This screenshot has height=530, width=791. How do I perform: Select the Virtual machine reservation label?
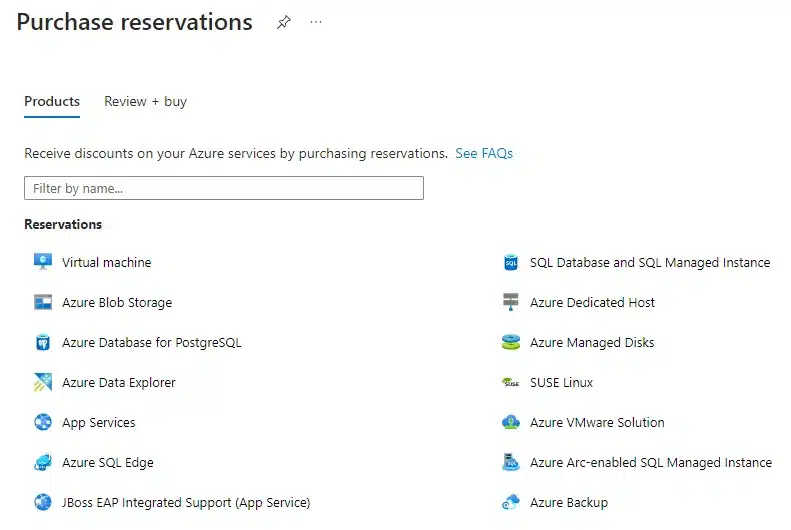(x=106, y=262)
